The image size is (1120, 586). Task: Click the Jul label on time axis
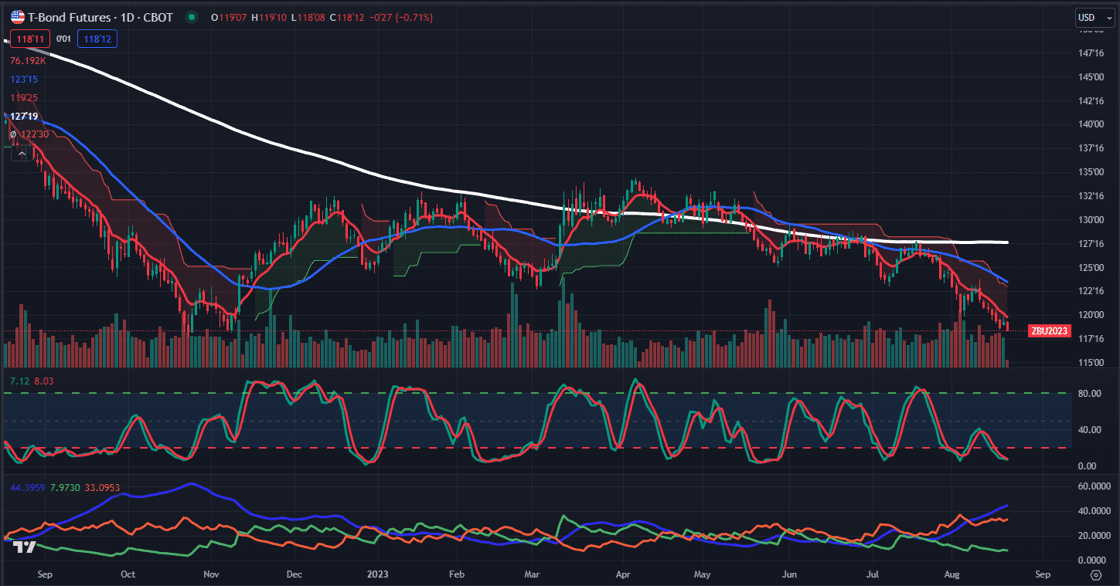tap(872, 575)
